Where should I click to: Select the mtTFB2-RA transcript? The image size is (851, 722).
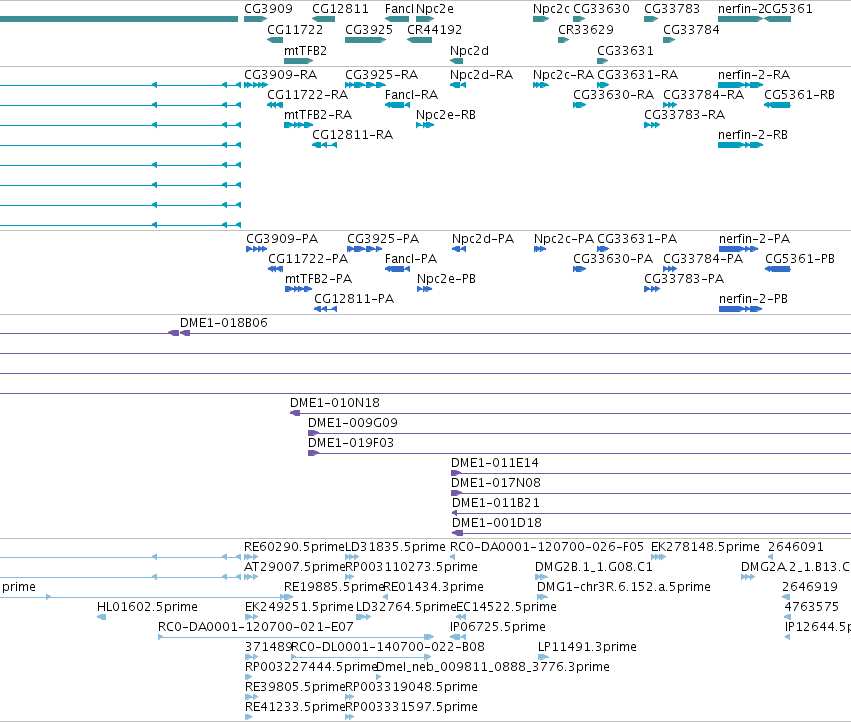[x=299, y=125]
